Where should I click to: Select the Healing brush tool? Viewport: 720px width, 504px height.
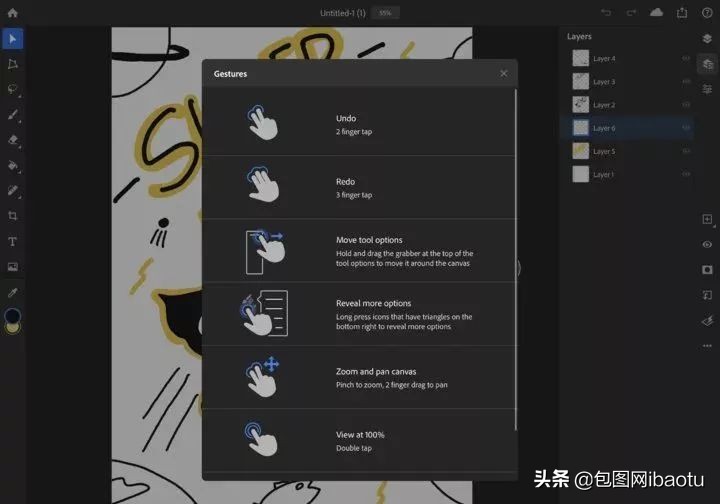[12, 190]
